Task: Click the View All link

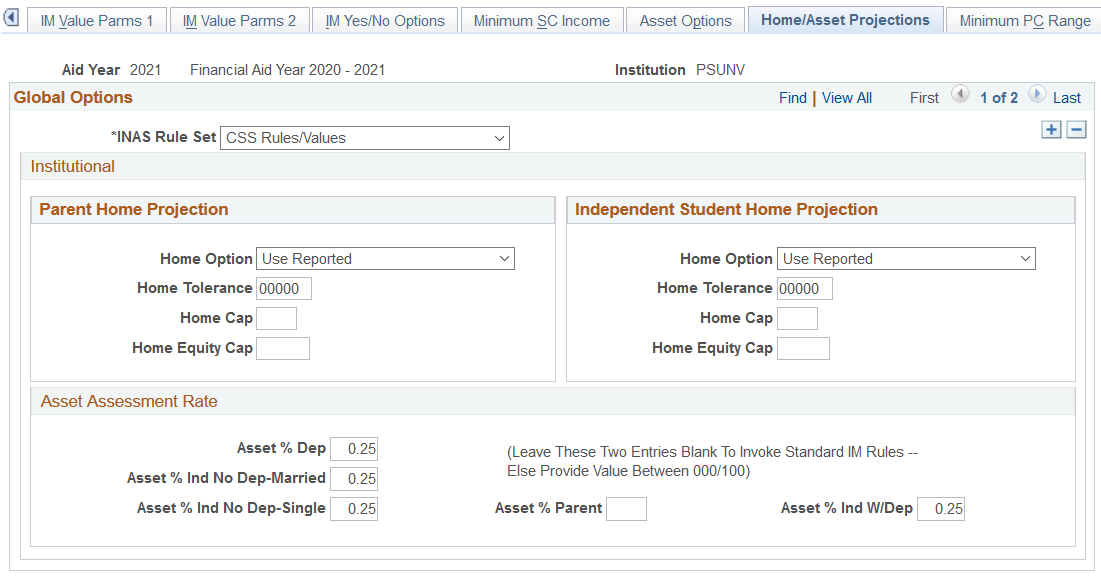Action: tap(846, 97)
